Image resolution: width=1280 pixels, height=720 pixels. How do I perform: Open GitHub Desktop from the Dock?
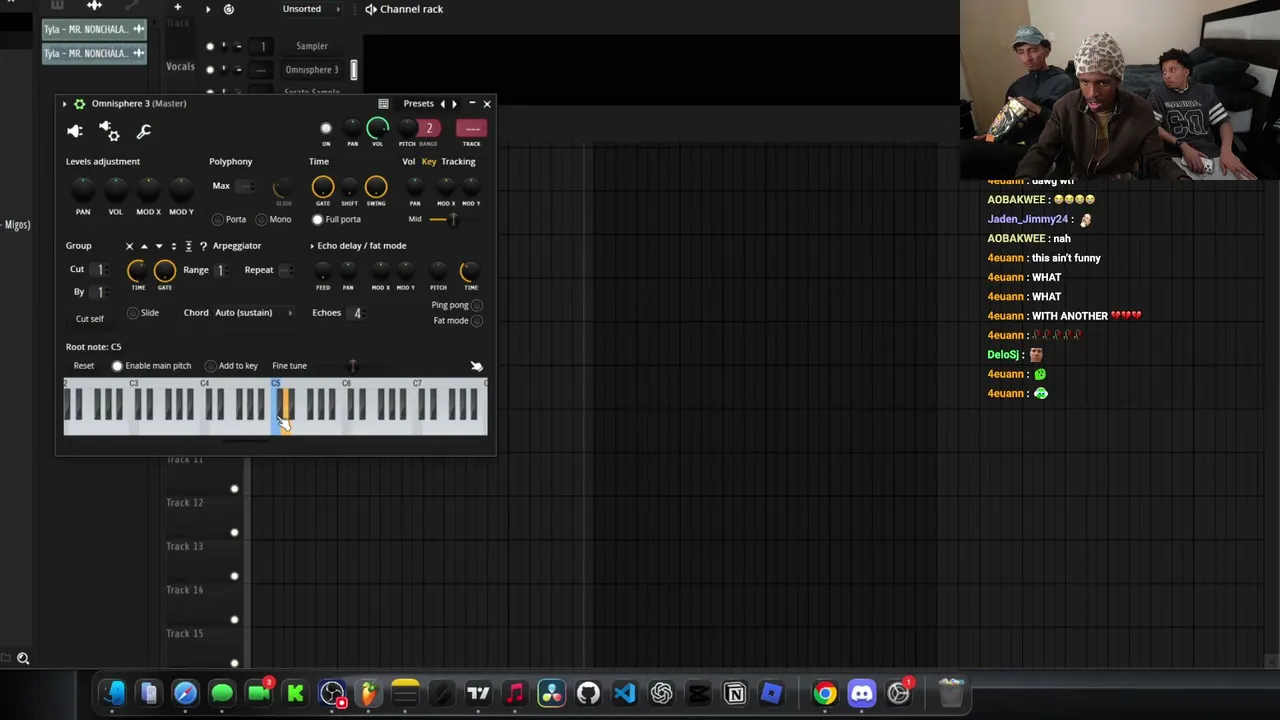[x=588, y=693]
